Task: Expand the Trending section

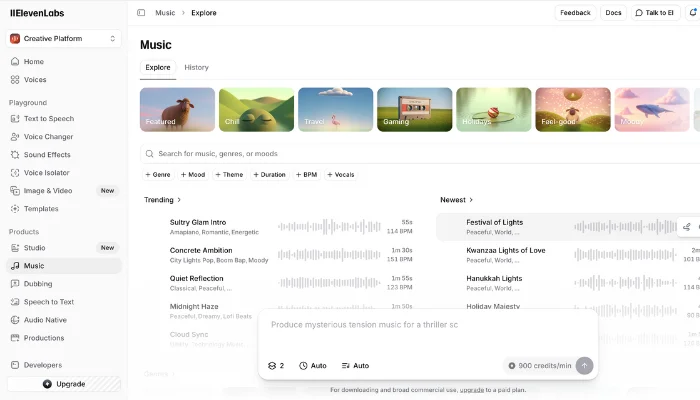Action: click(162, 200)
